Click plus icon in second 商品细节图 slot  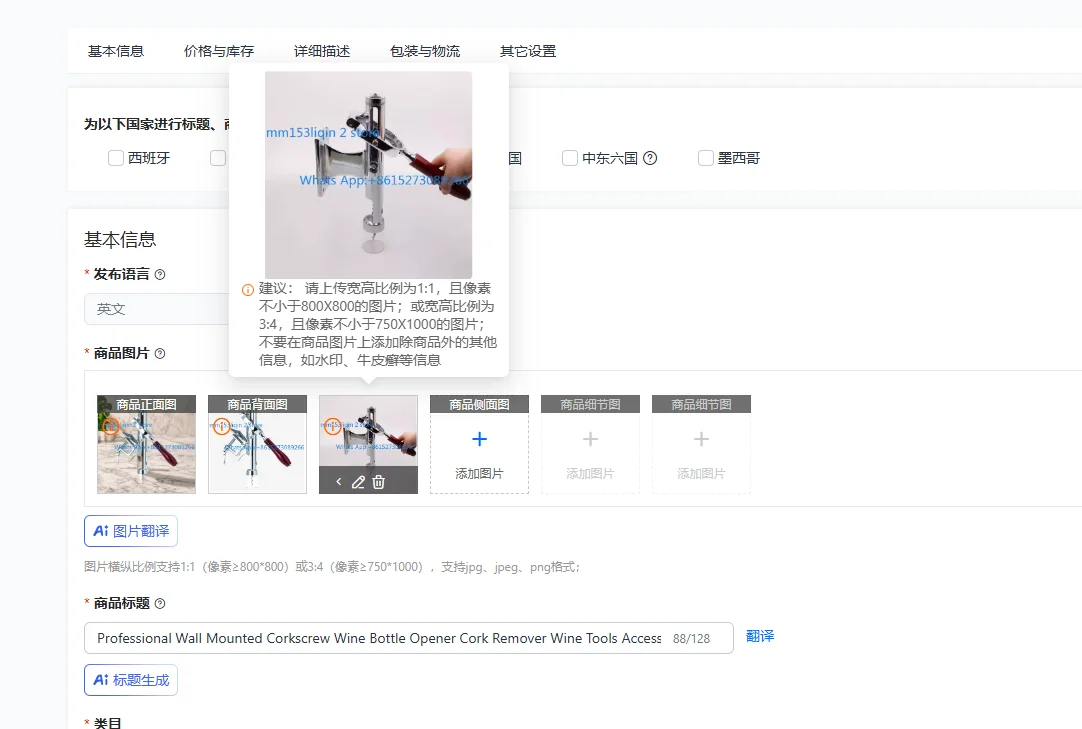tap(701, 439)
